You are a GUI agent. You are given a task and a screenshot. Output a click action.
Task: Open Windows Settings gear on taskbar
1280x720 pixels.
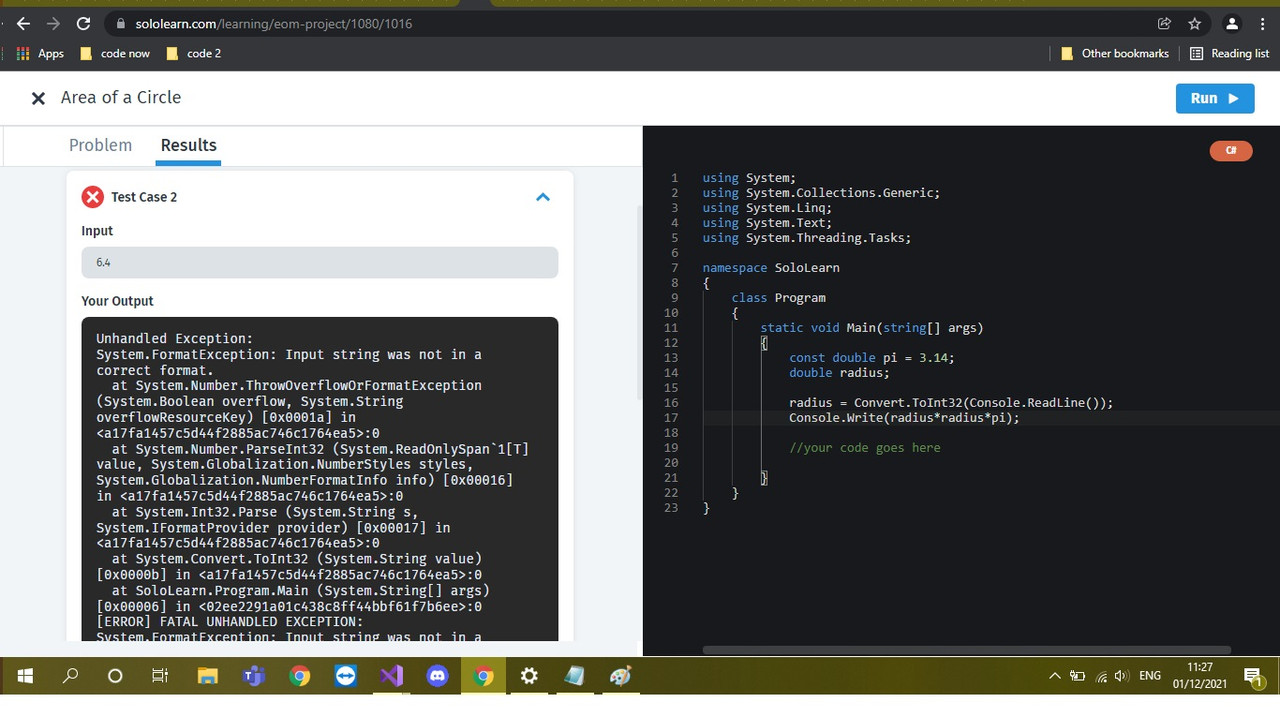(x=529, y=677)
